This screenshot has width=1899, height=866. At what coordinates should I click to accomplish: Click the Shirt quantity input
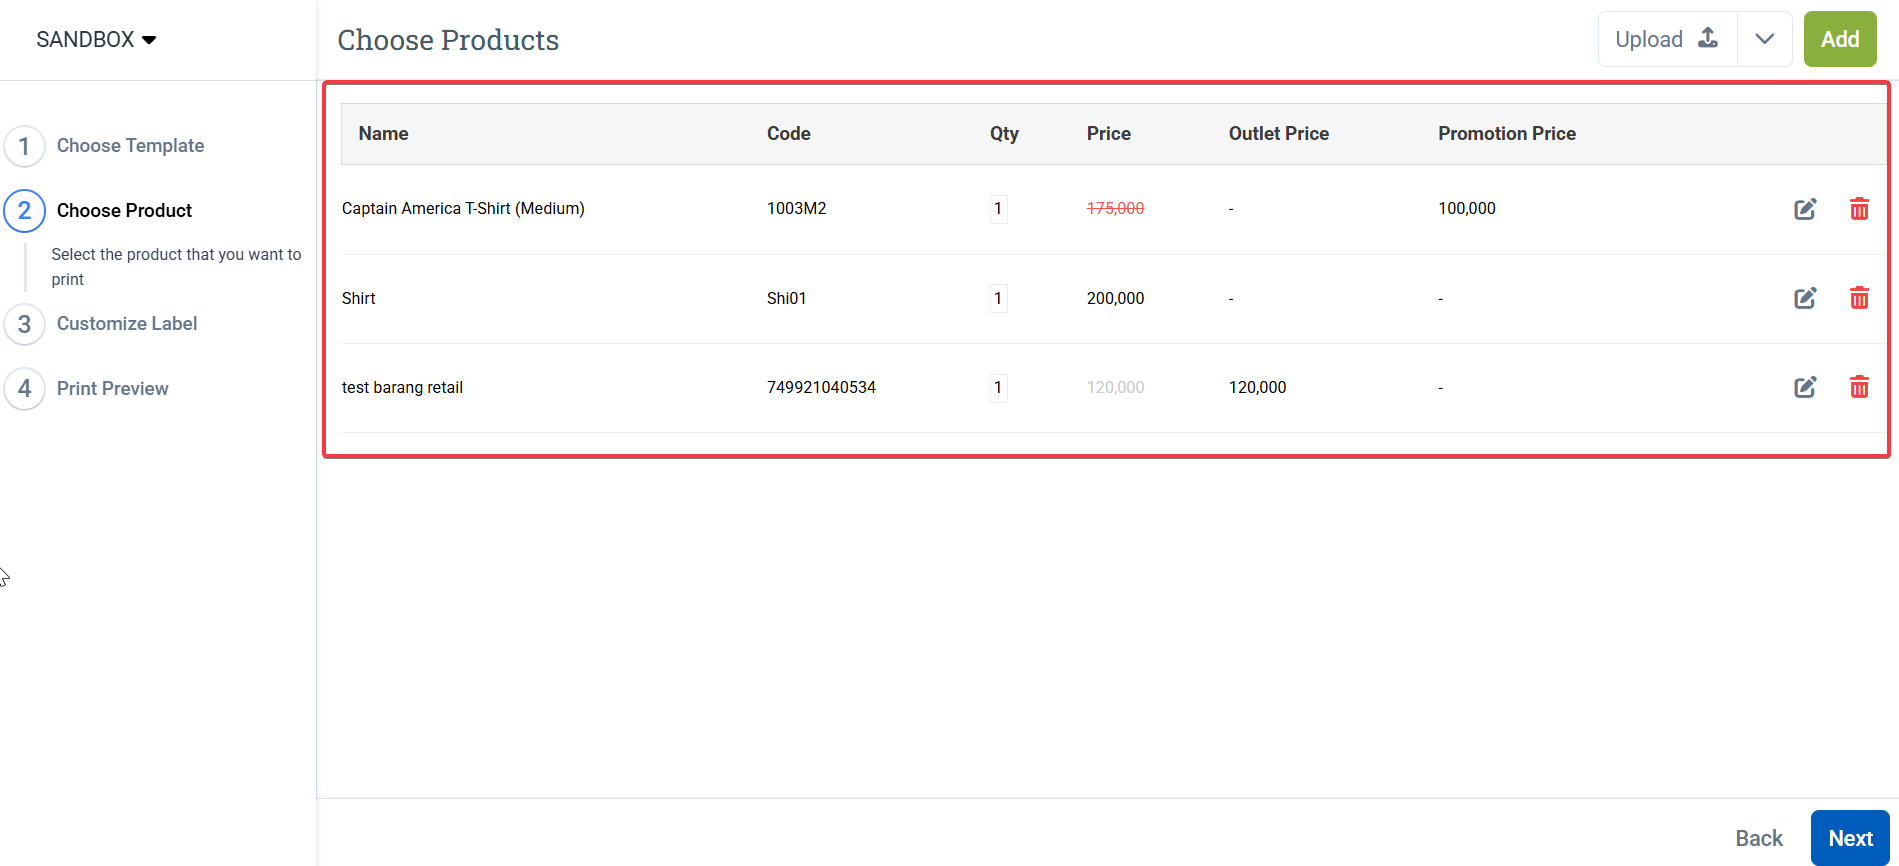pos(998,298)
